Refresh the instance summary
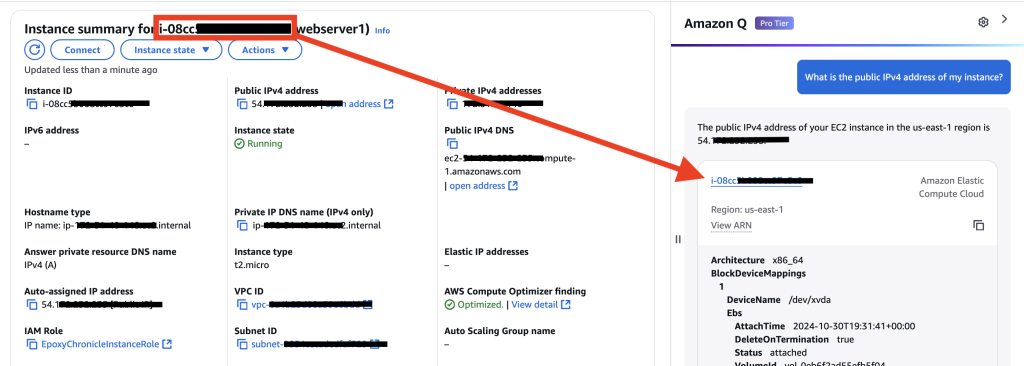This screenshot has height=366, width=1024. pyautogui.click(x=35, y=50)
